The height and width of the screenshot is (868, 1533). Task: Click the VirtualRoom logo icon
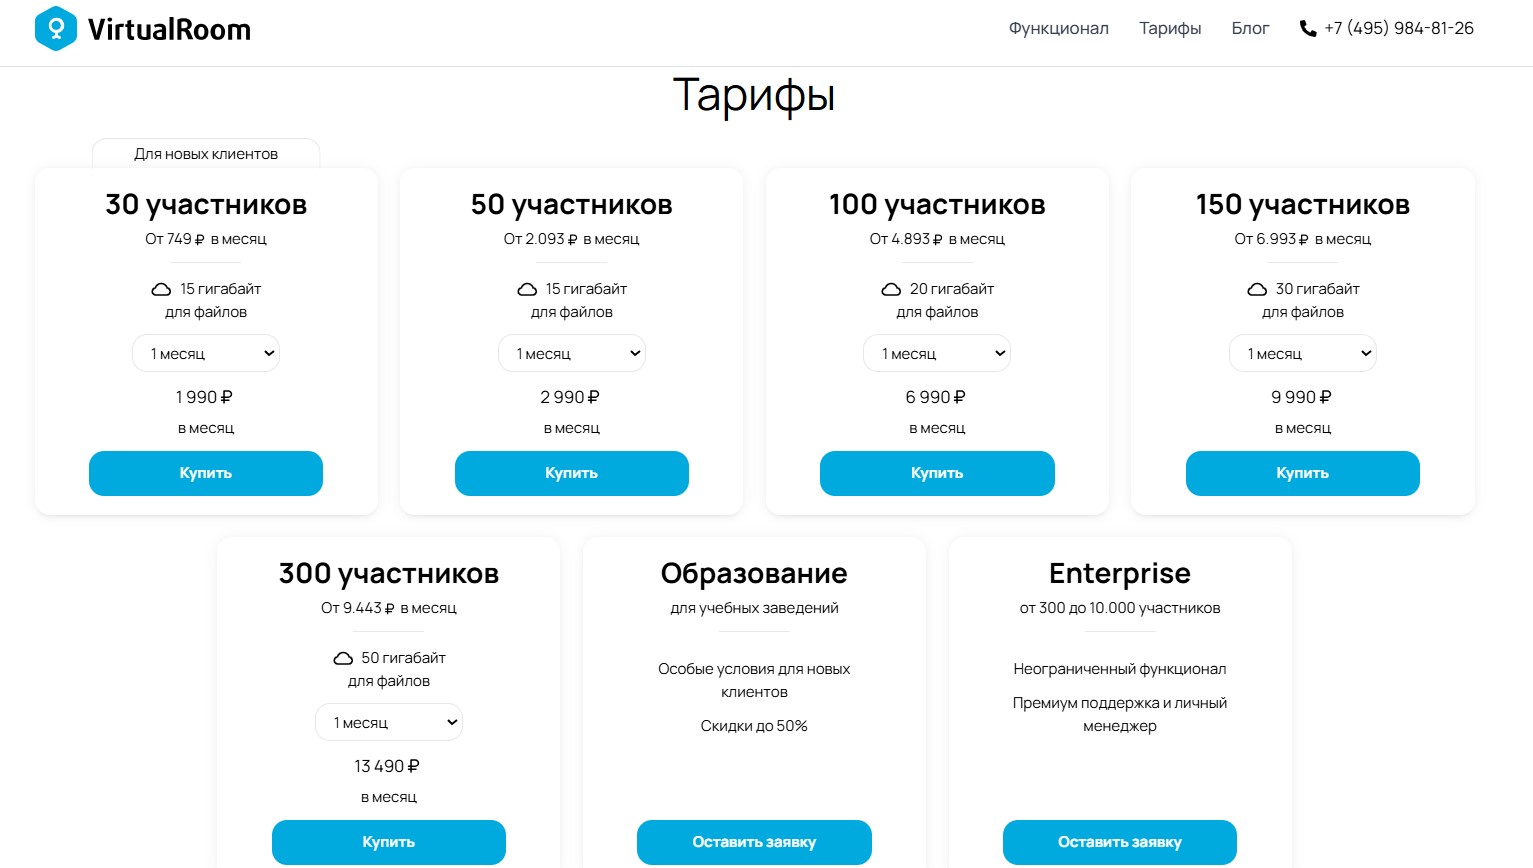(56, 28)
